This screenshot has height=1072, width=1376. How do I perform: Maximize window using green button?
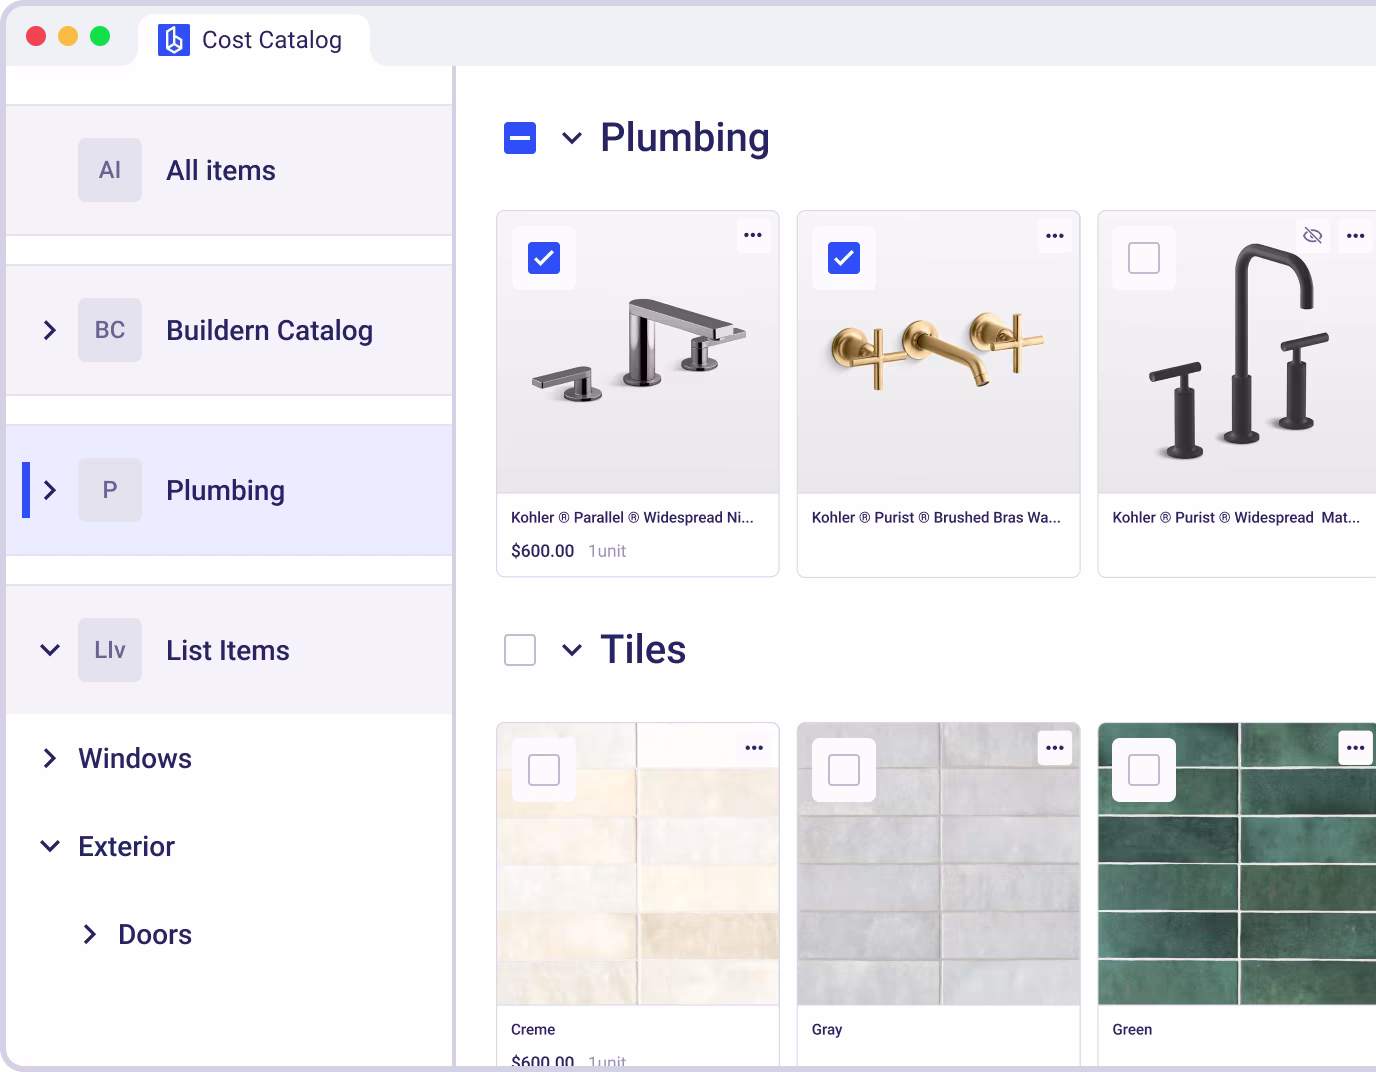point(100,36)
